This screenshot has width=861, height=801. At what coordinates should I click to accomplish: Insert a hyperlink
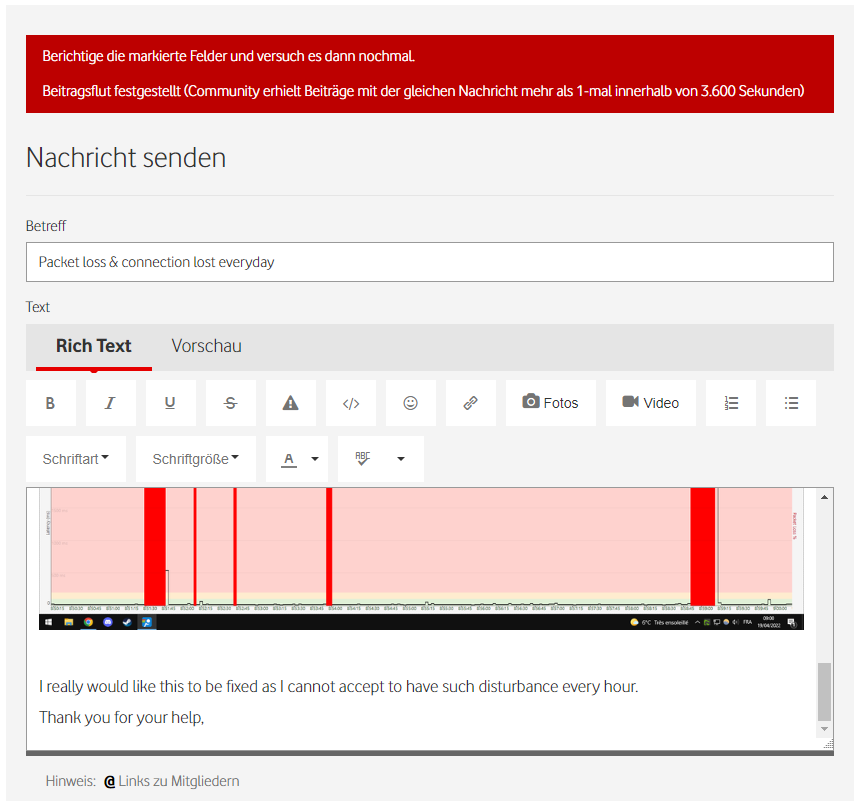click(x=471, y=403)
